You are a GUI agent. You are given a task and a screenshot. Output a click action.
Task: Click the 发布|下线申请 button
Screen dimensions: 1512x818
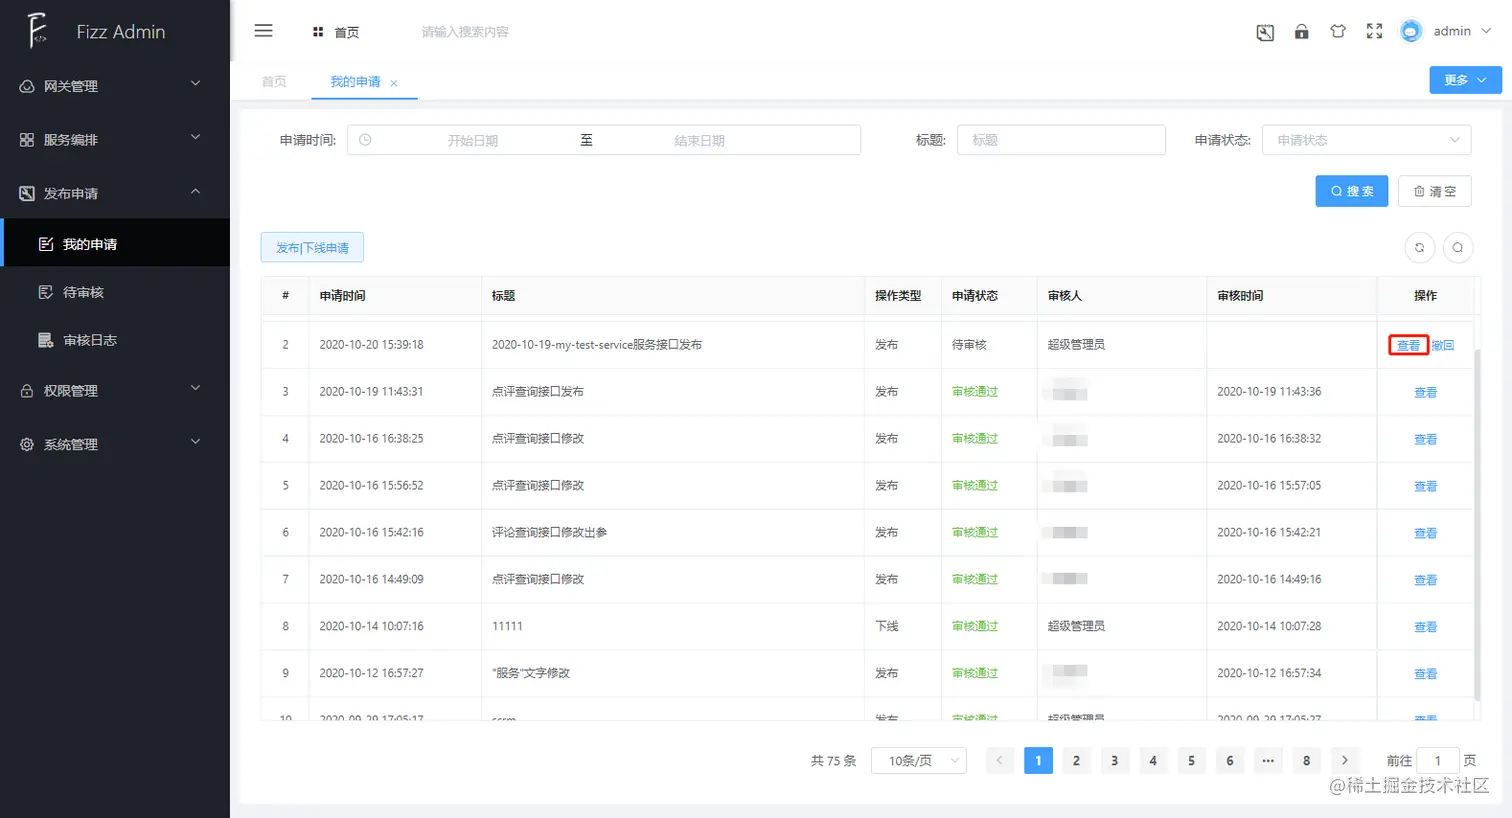tap(312, 248)
